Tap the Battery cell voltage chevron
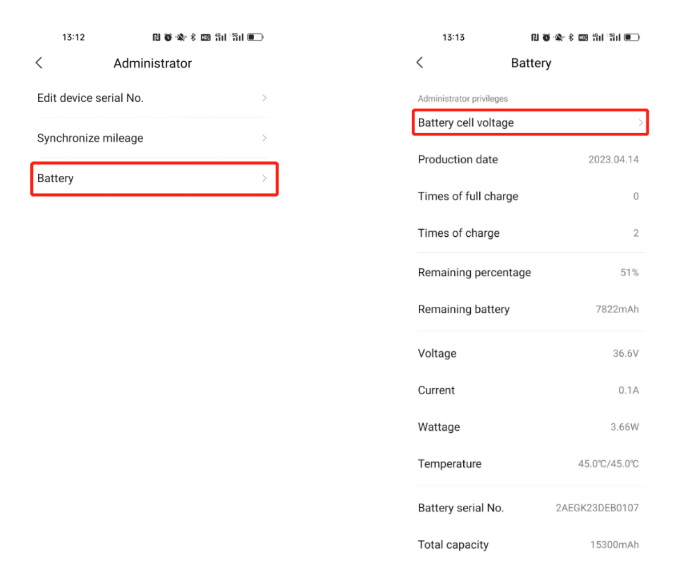679x566 pixels. coord(641,123)
